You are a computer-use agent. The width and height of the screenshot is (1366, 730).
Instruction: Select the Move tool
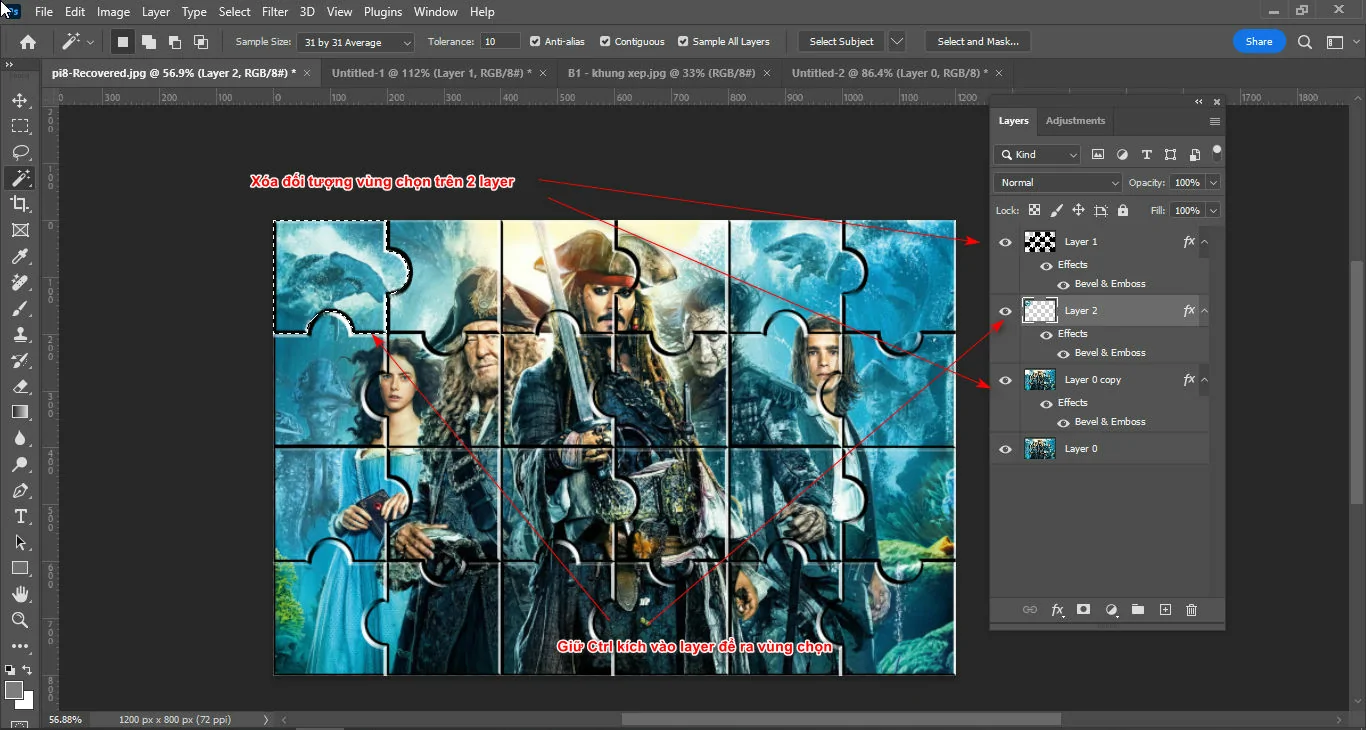(x=20, y=100)
